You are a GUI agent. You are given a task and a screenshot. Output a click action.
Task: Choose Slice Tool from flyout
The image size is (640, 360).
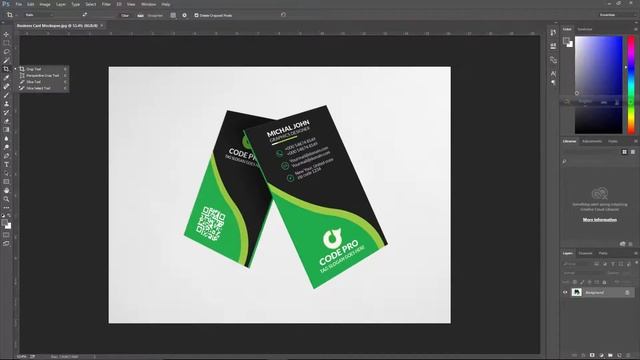tap(42, 82)
